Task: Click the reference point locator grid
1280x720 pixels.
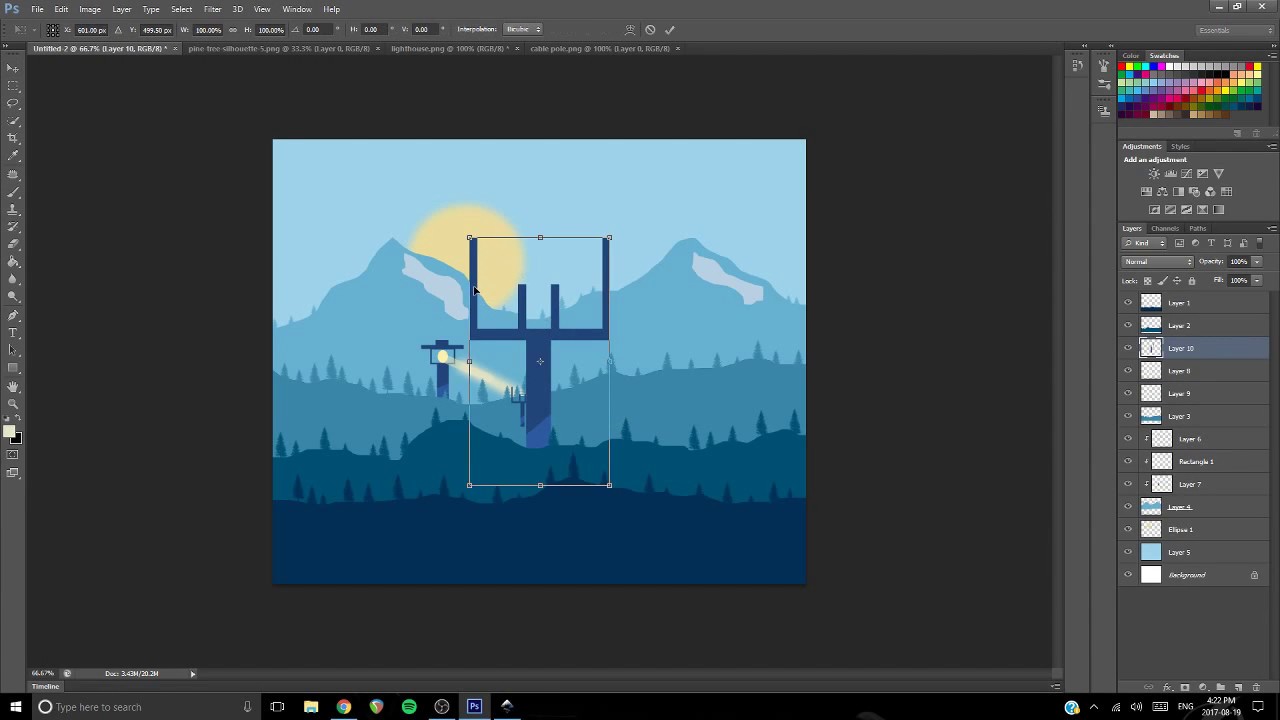Action: [53, 30]
